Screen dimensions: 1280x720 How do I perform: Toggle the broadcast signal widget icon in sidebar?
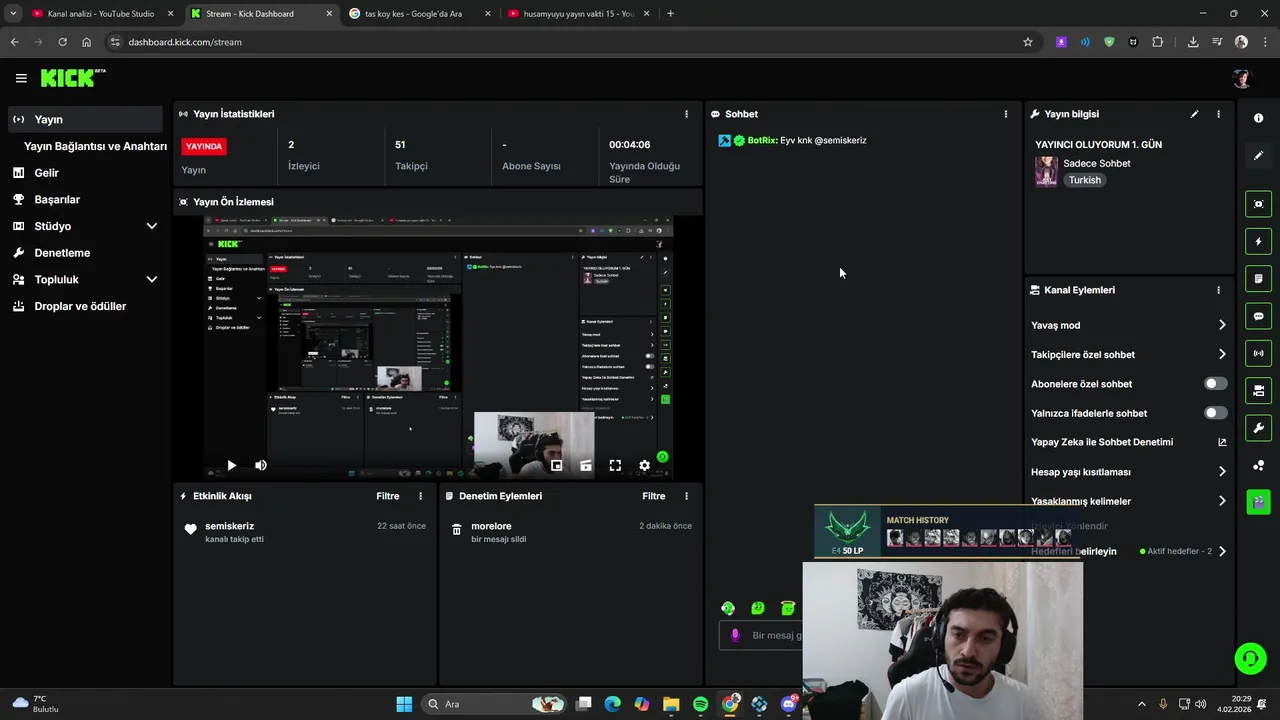click(1258, 353)
